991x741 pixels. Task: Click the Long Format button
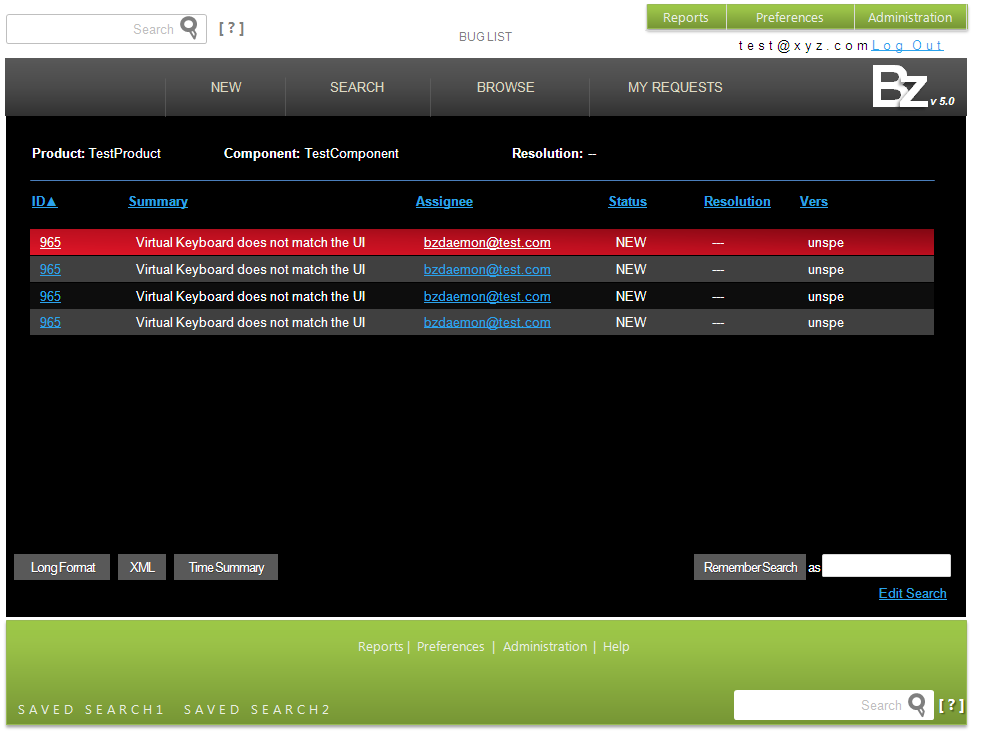coord(62,567)
